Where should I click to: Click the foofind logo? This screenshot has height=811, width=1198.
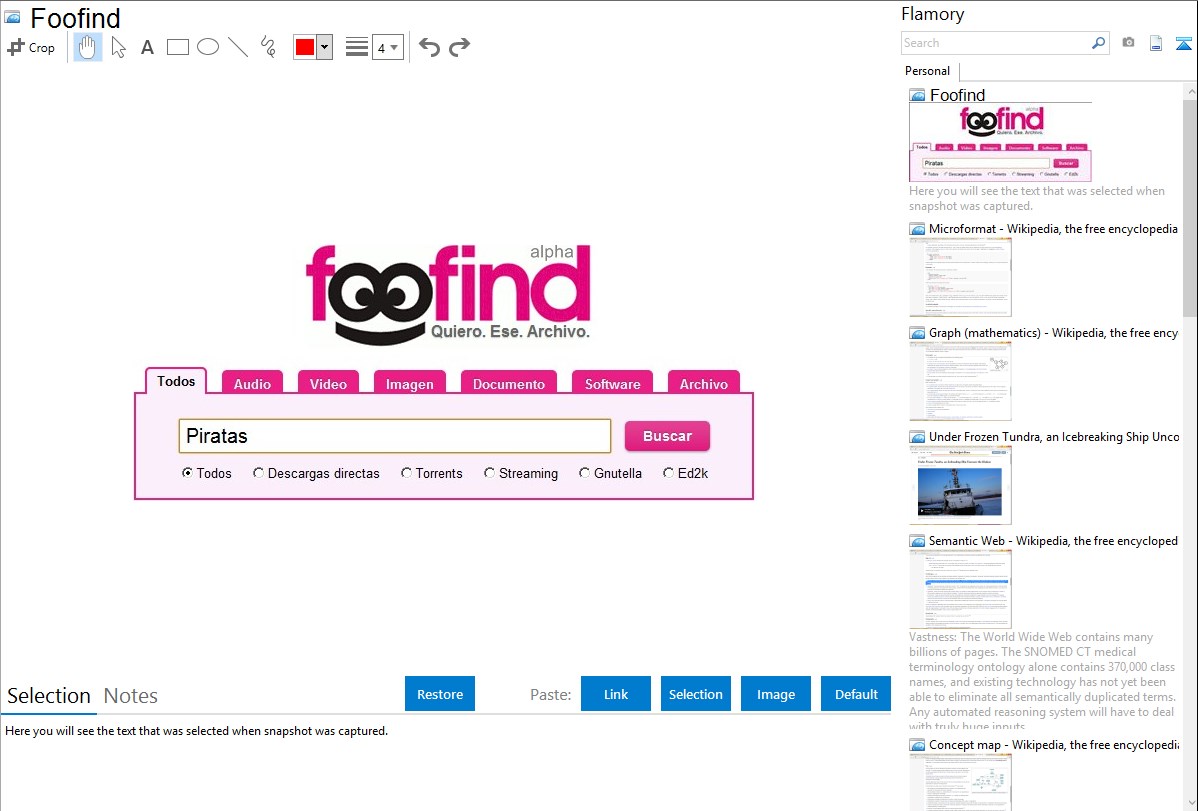click(448, 294)
